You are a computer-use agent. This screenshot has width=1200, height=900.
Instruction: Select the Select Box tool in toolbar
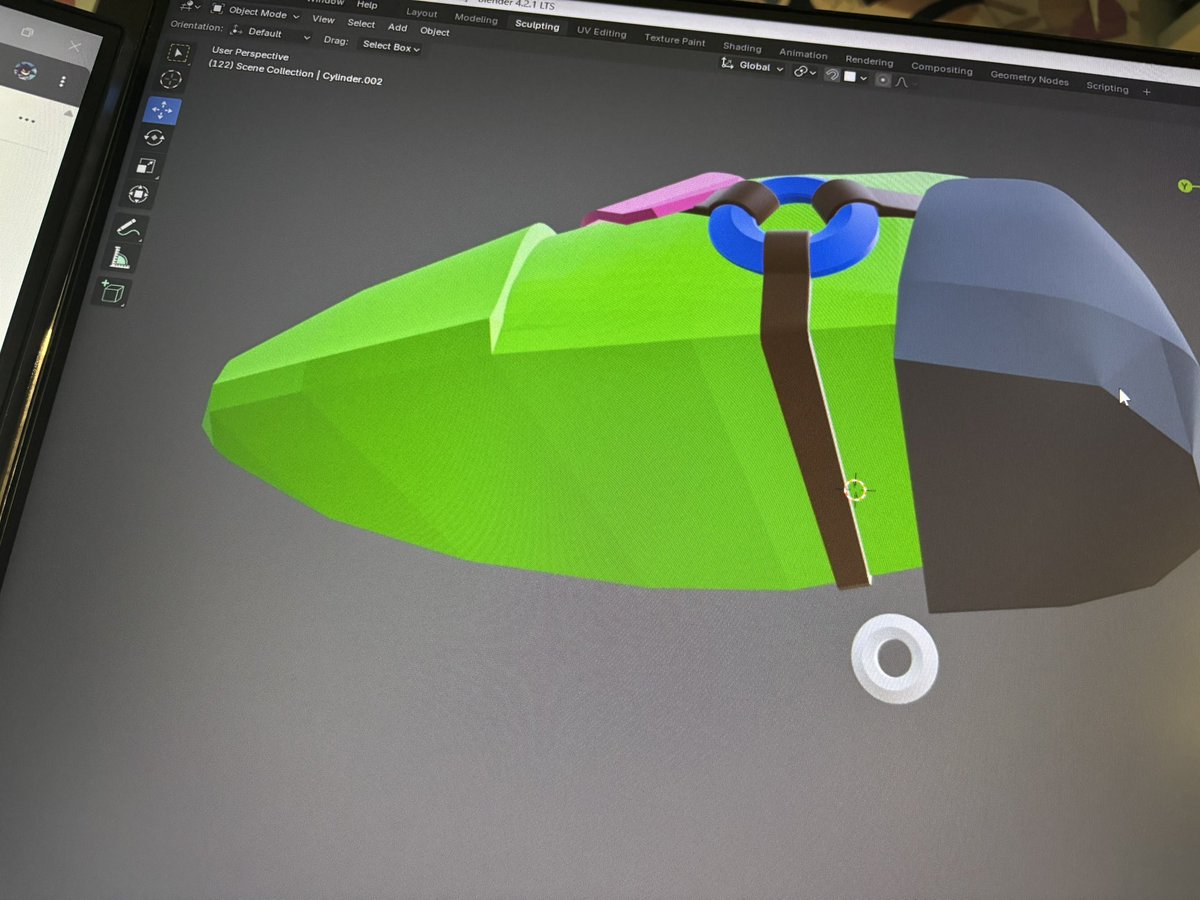click(178, 52)
